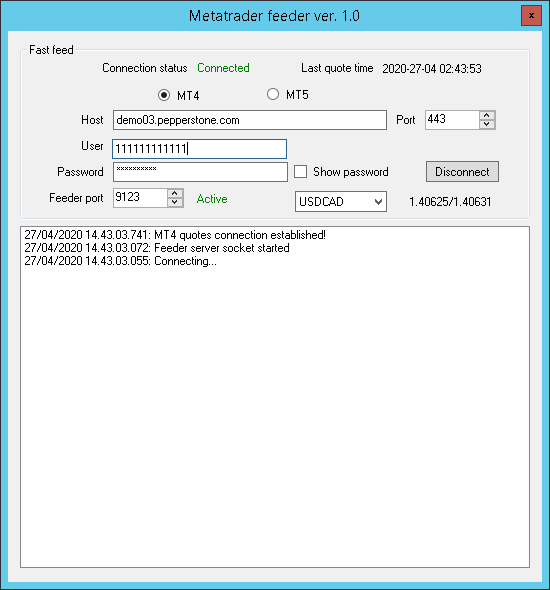Click the green Active status label
Viewport: 550px width, 590px height.
tap(212, 199)
